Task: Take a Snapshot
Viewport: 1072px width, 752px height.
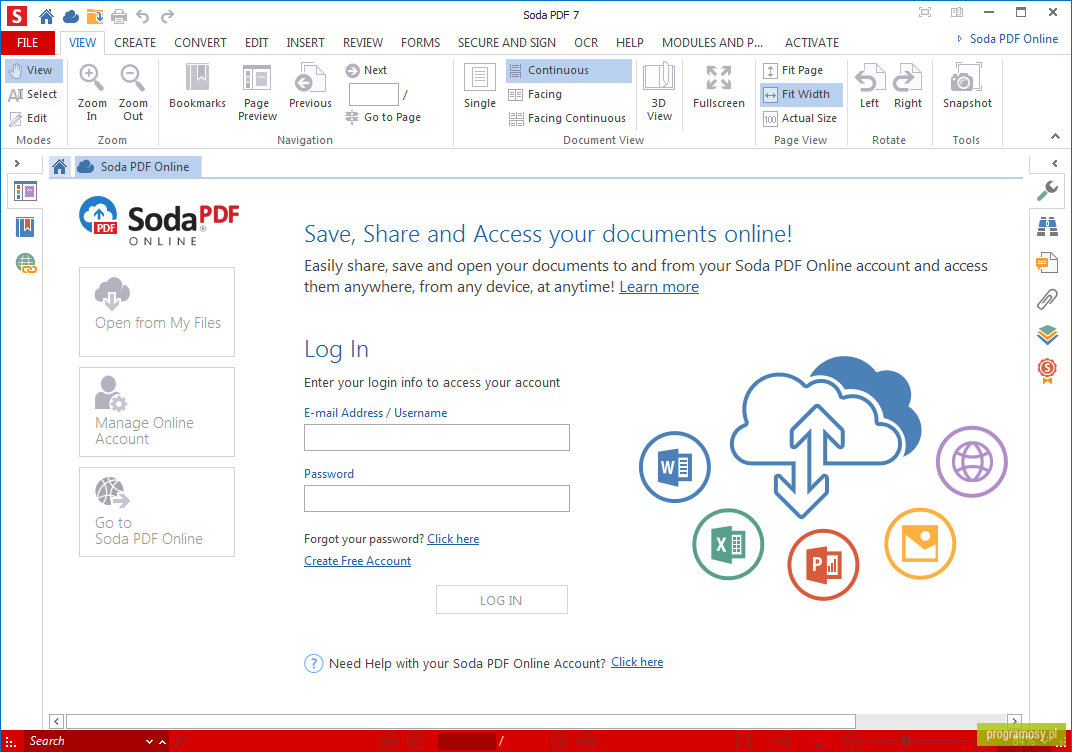Action: [967, 86]
